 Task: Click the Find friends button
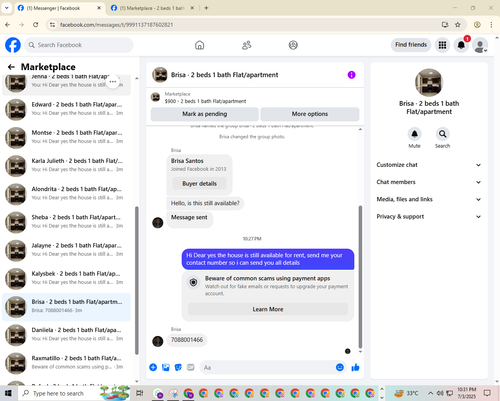point(411,45)
